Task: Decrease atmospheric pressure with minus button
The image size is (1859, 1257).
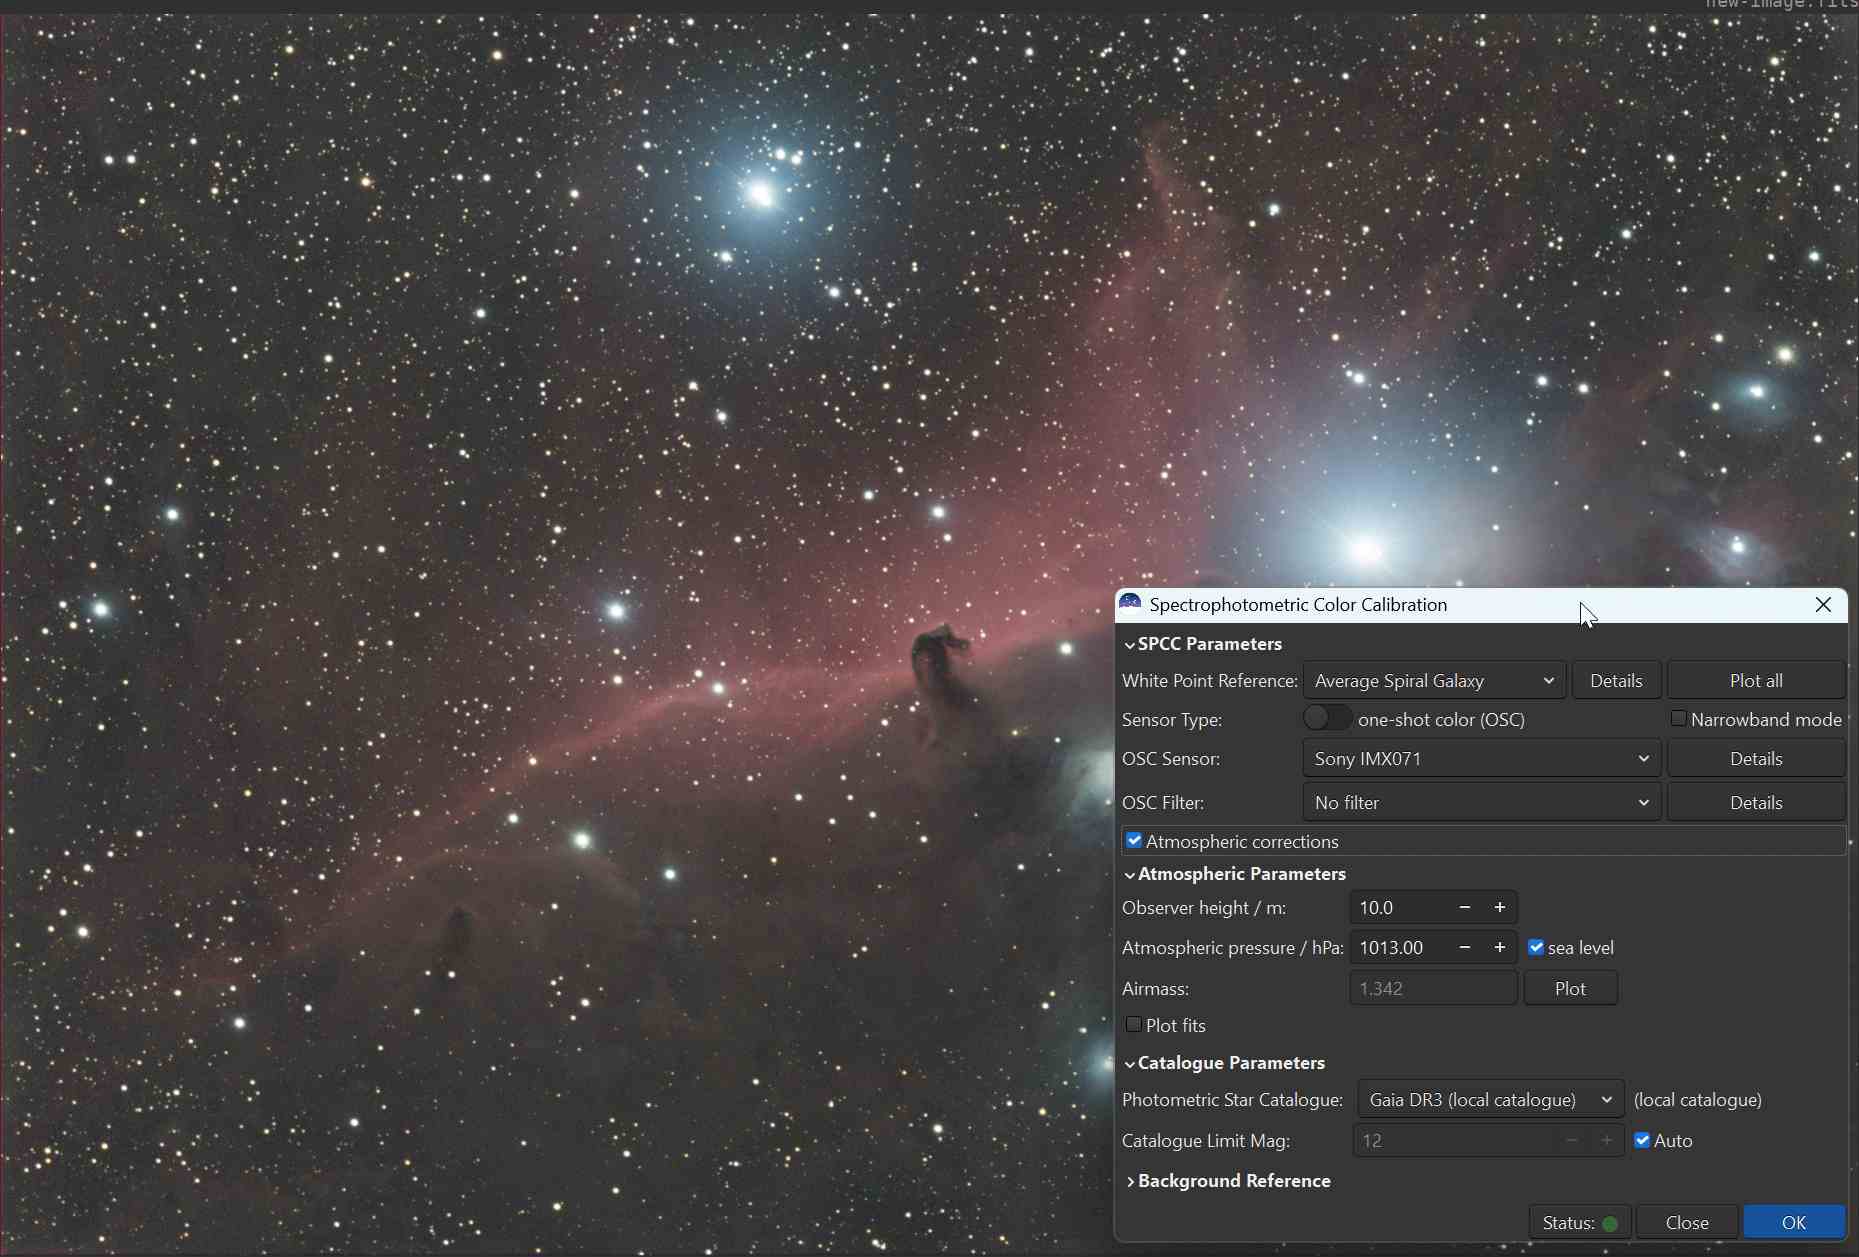Action: [1465, 948]
